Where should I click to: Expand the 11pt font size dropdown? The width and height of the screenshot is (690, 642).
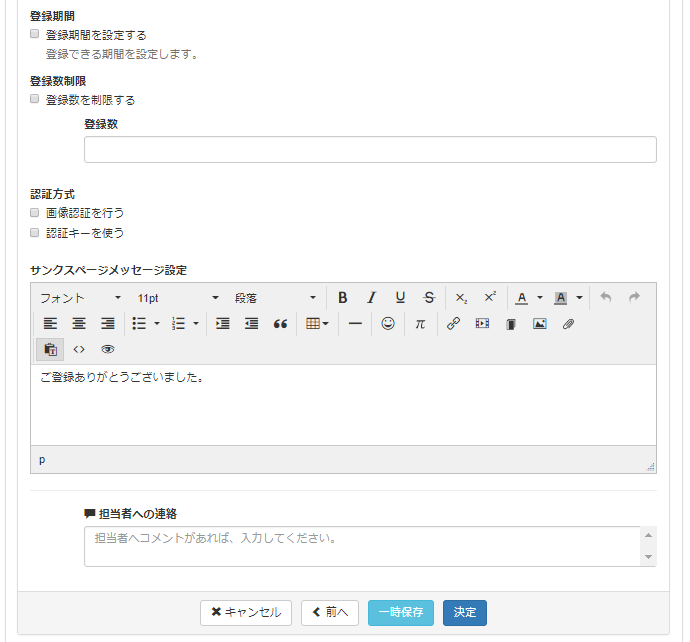[178, 298]
